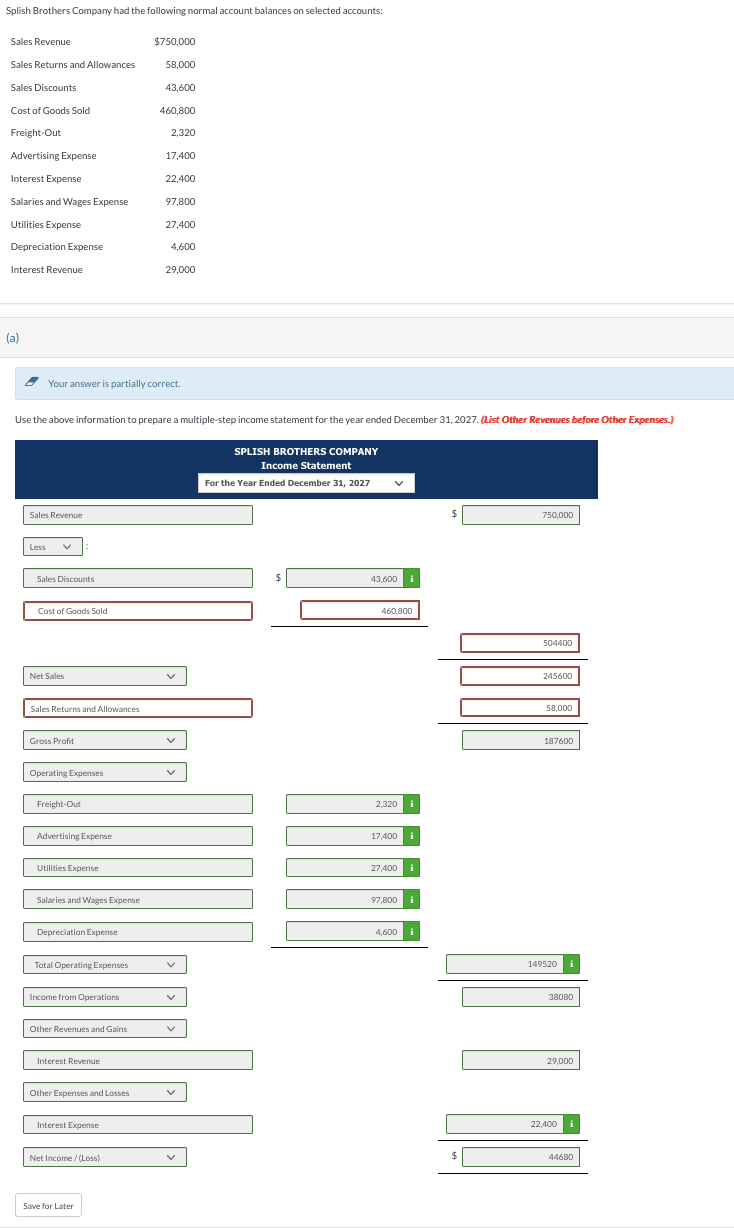The width and height of the screenshot is (734, 1228).
Task: Open the Income from Operations dropdown
Action: coord(105,997)
